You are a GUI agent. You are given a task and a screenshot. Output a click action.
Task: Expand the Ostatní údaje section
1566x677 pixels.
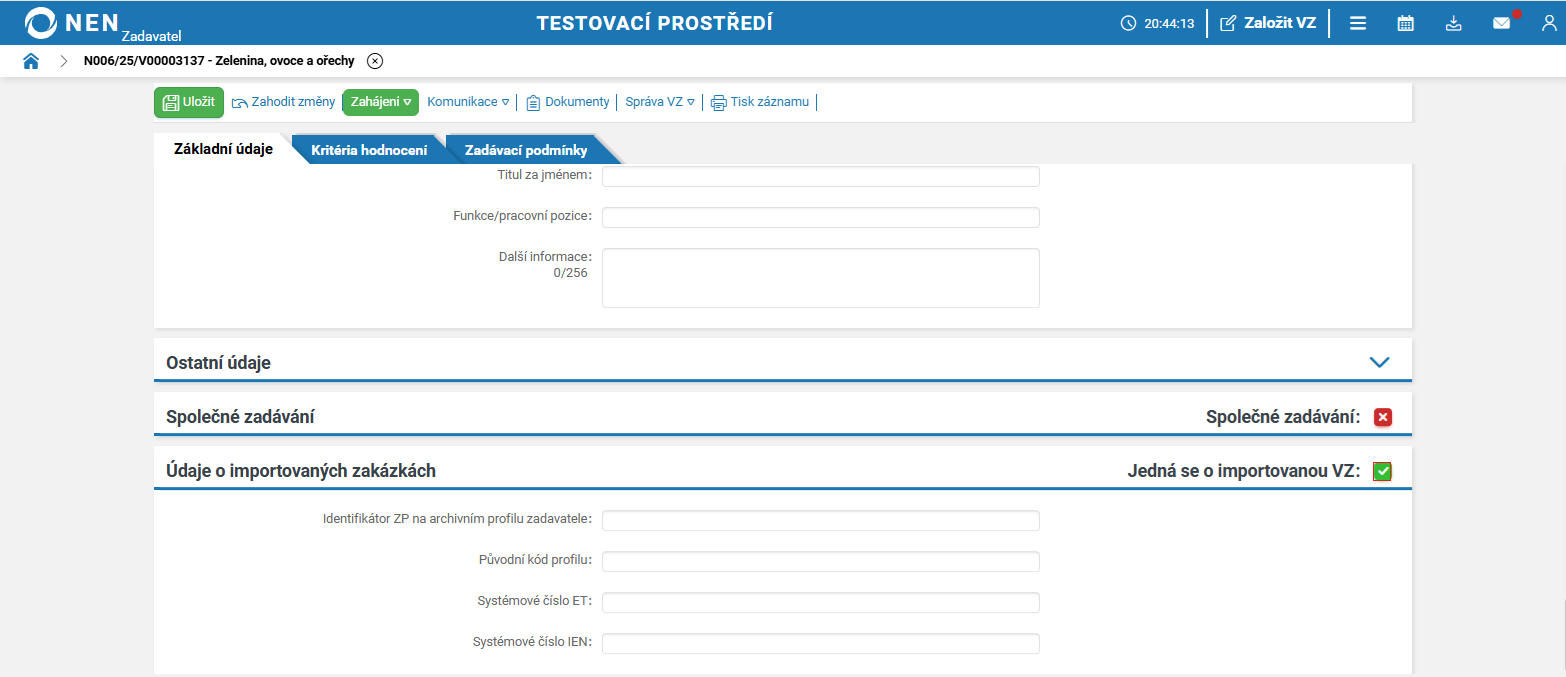pyautogui.click(x=1379, y=362)
